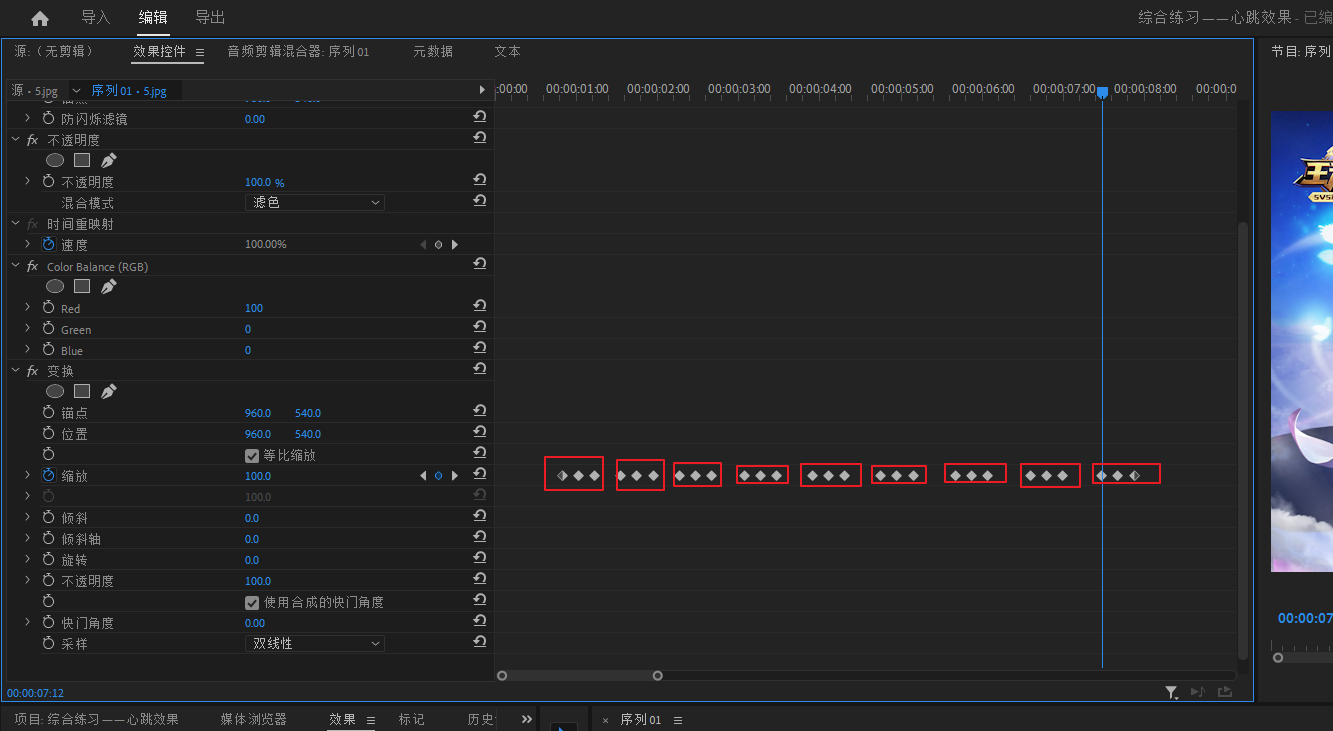
Task: Toggle the 缩放 stopwatch animation icon
Action: point(48,476)
